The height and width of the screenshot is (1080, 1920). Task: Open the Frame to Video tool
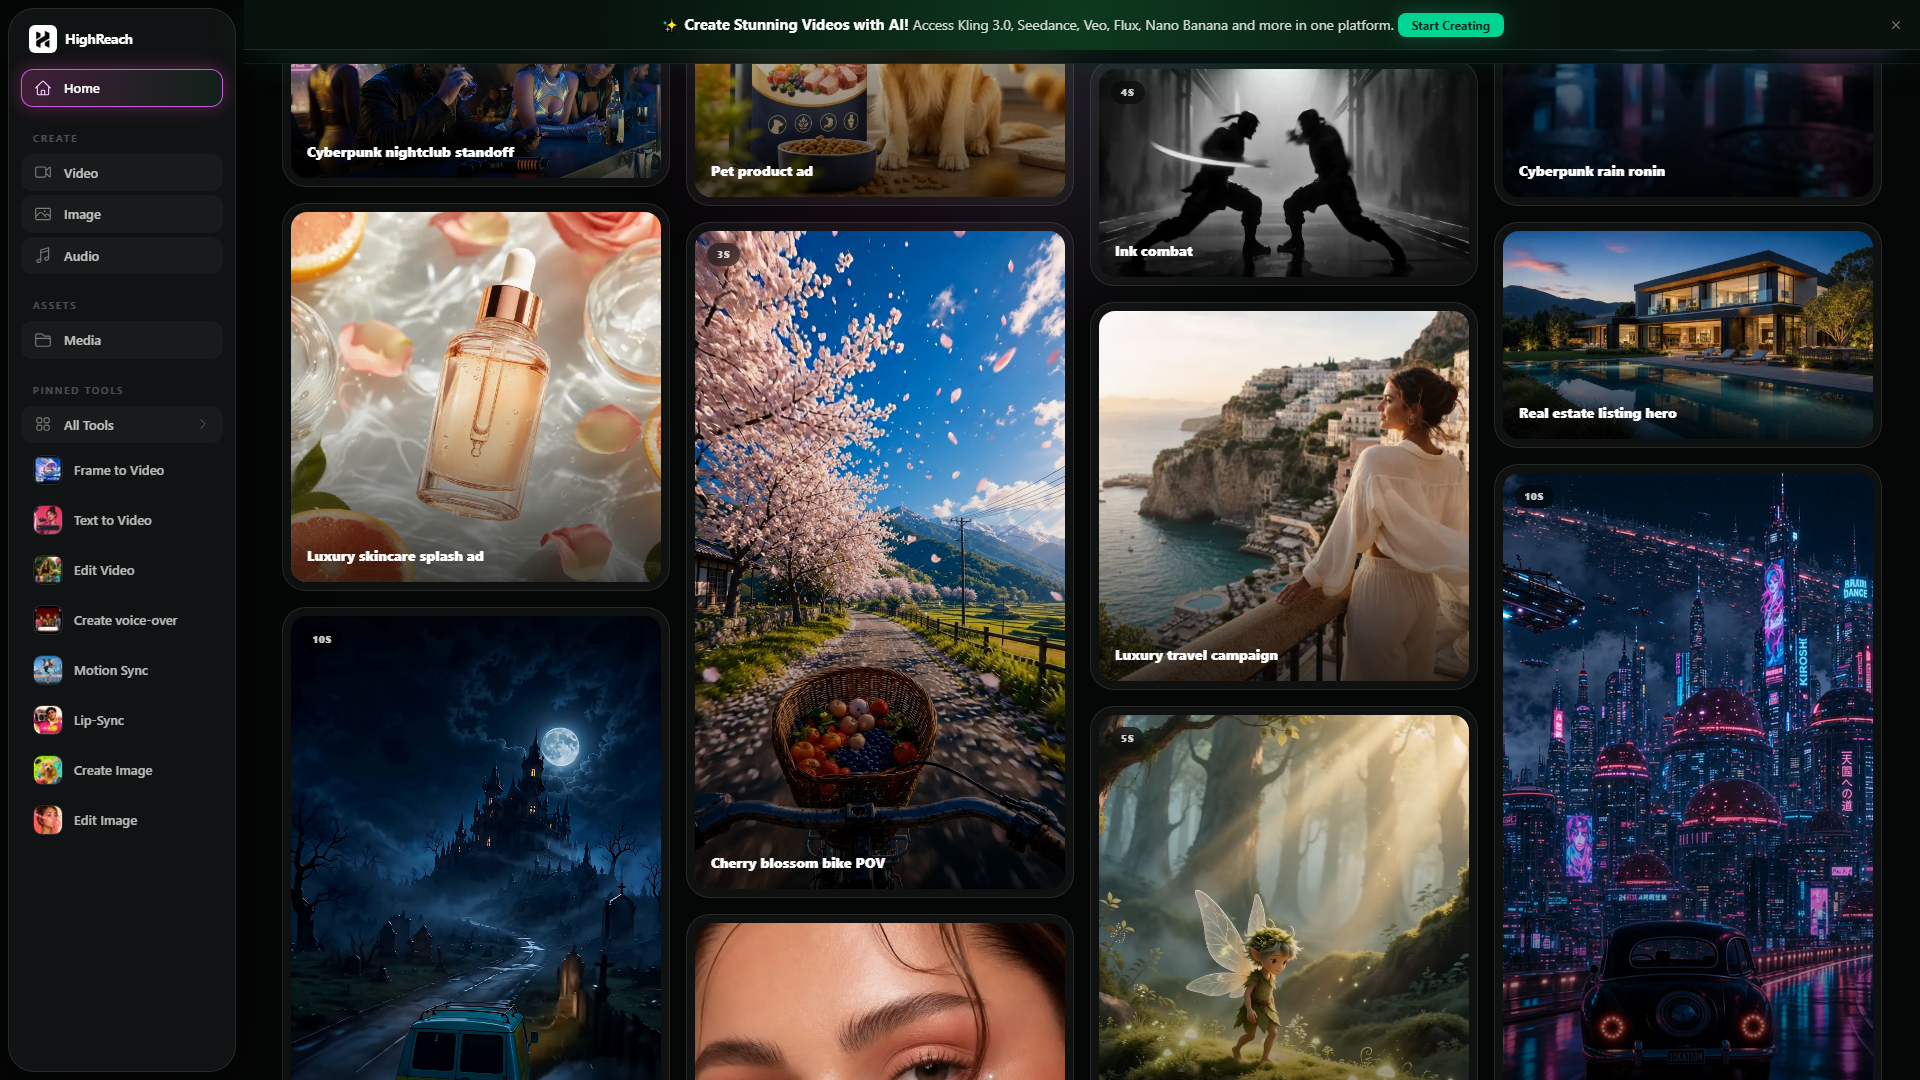pos(122,470)
